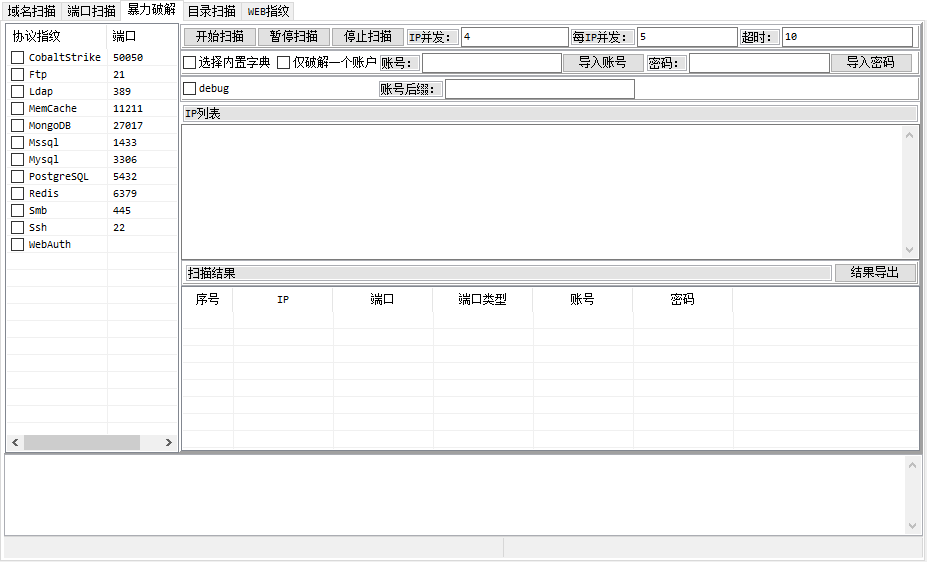Enable the Ftp protocol checkbox
The width and height of the screenshot is (927, 562).
pos(18,74)
